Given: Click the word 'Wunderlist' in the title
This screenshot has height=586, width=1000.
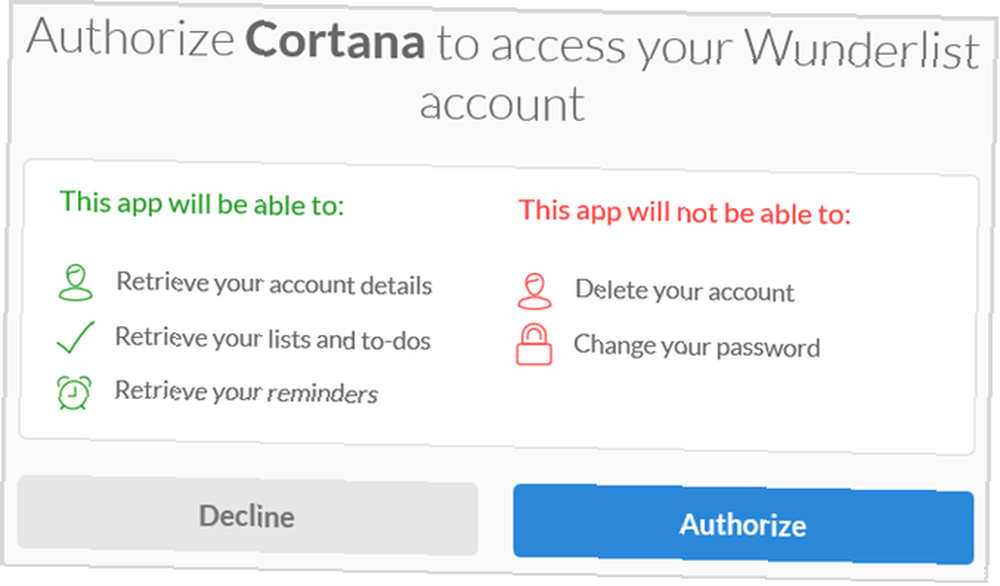Looking at the screenshot, I should click(x=862, y=48).
